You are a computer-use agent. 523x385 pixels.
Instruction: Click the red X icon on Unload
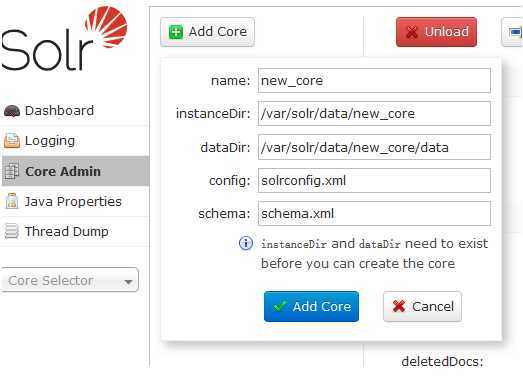click(412, 32)
